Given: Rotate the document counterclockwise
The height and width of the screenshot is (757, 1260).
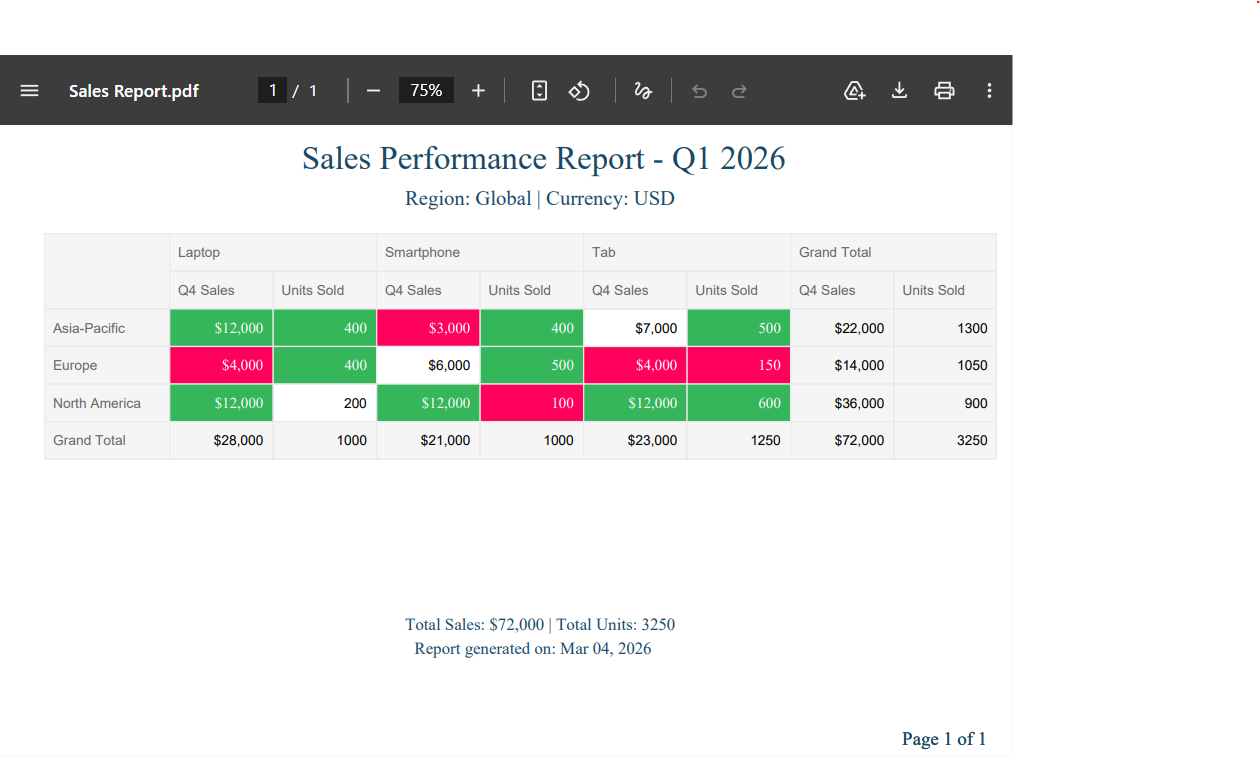Looking at the screenshot, I should point(579,91).
